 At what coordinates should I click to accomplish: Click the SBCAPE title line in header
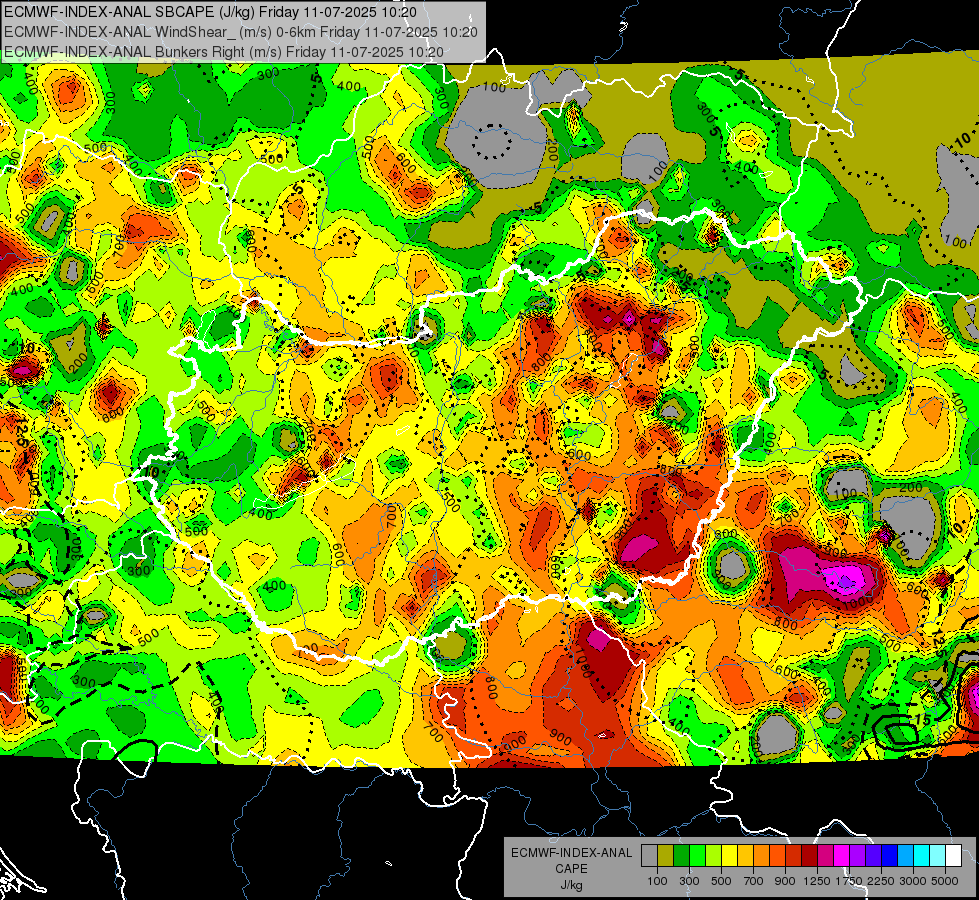[x=210, y=12]
